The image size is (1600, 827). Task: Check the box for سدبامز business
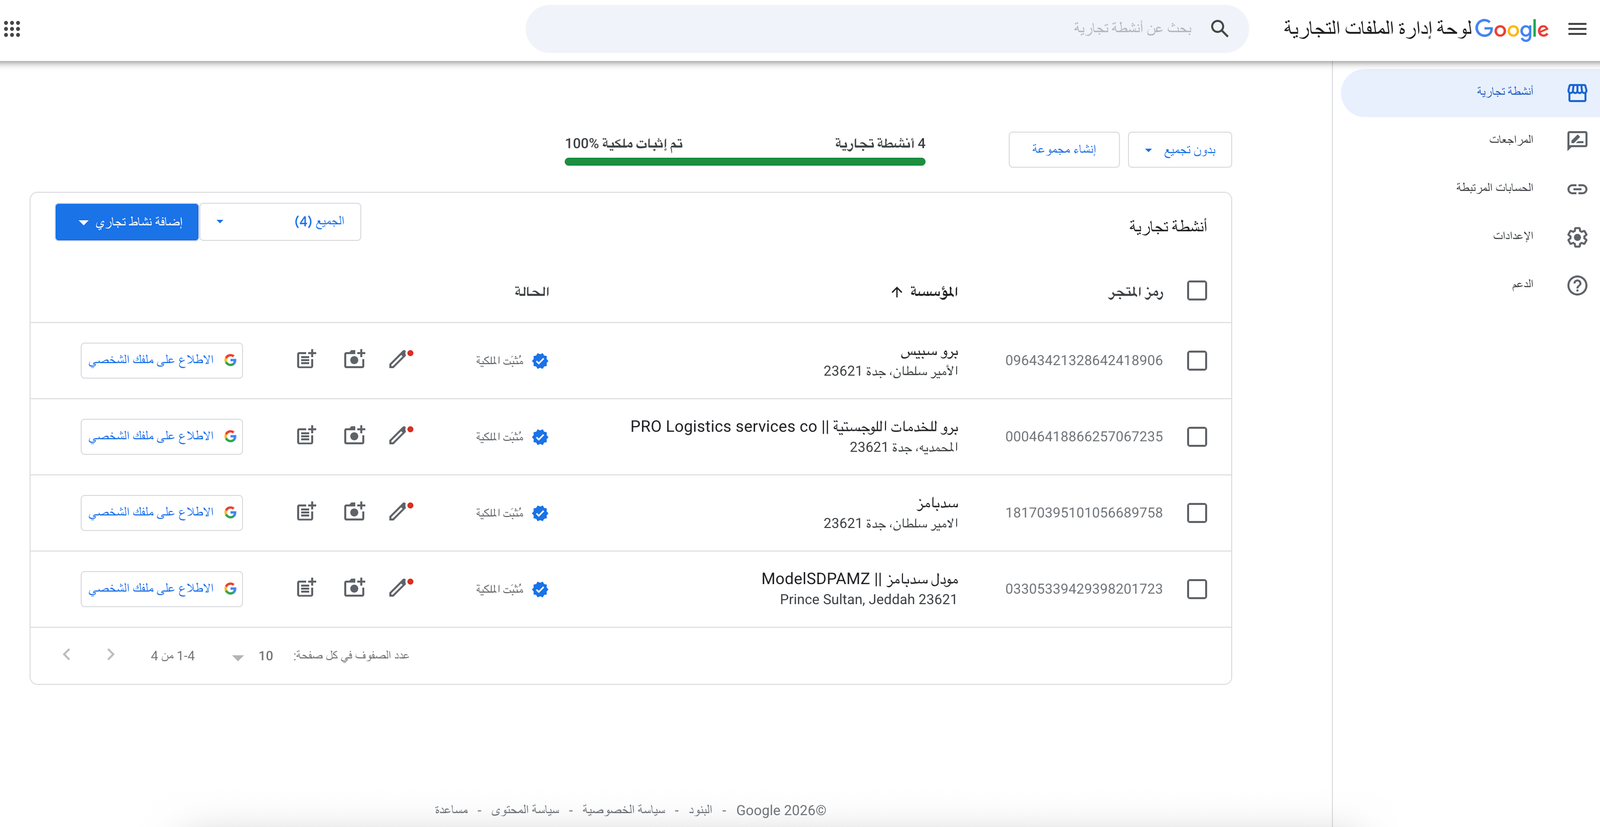click(1197, 513)
